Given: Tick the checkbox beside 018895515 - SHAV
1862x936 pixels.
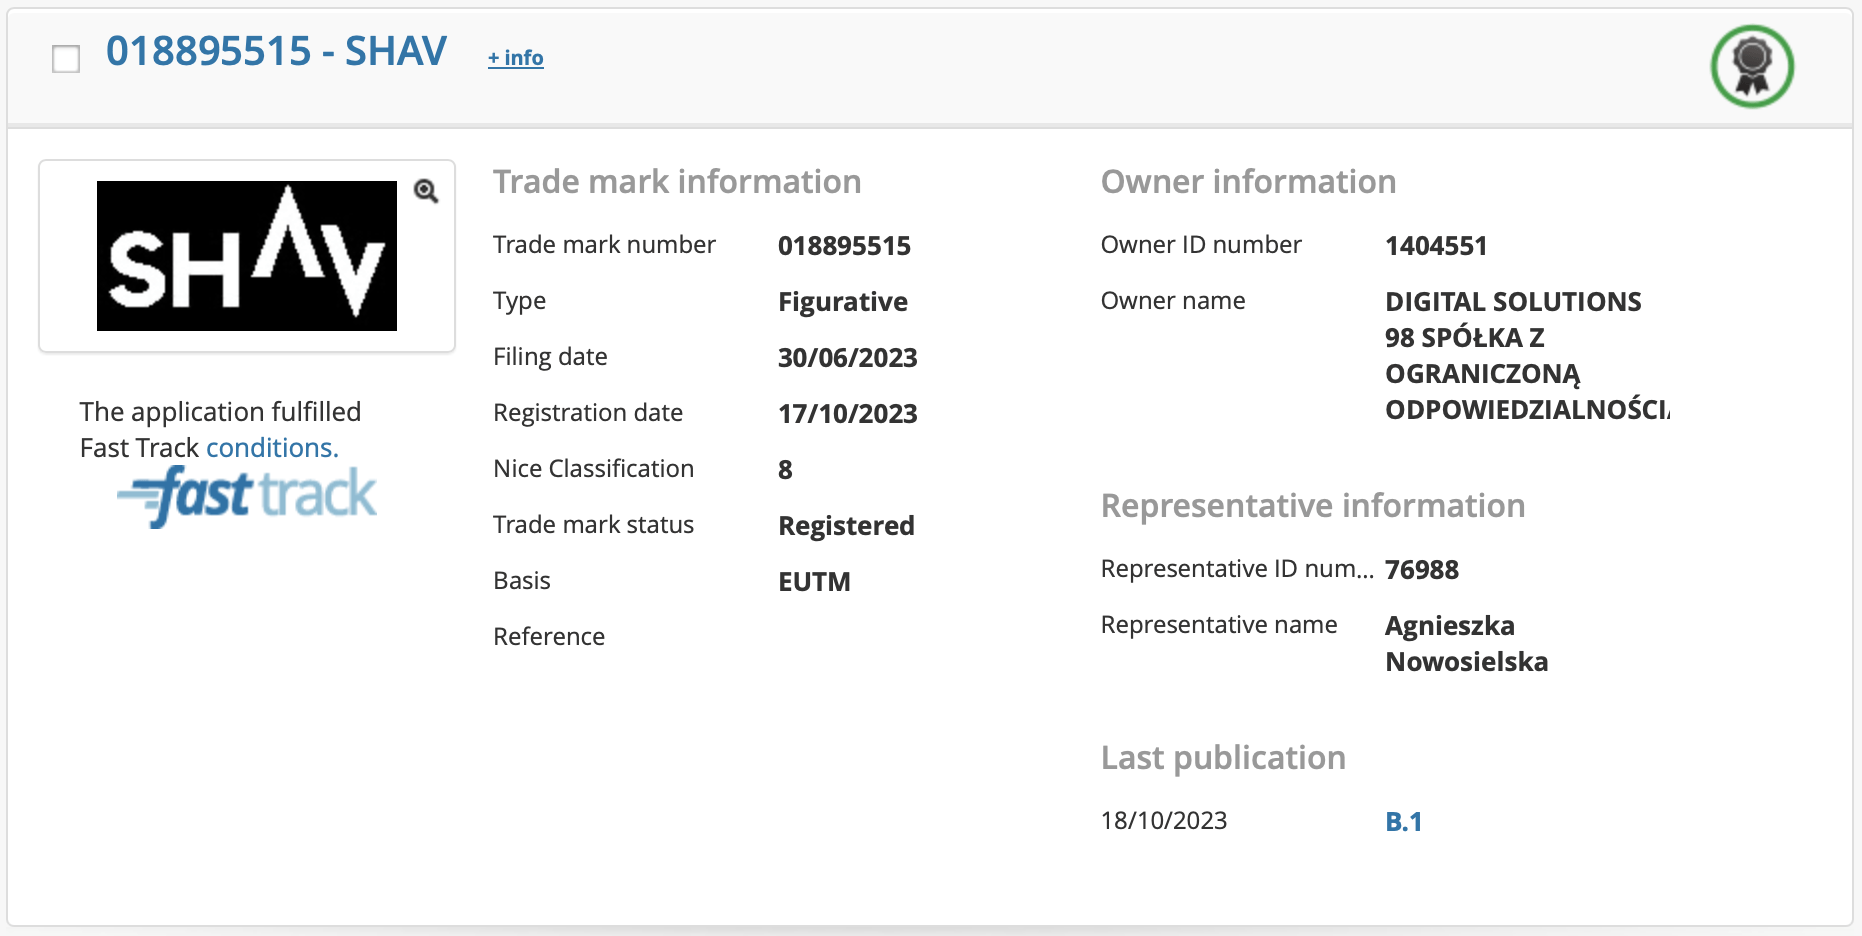Looking at the screenshot, I should click(66, 59).
